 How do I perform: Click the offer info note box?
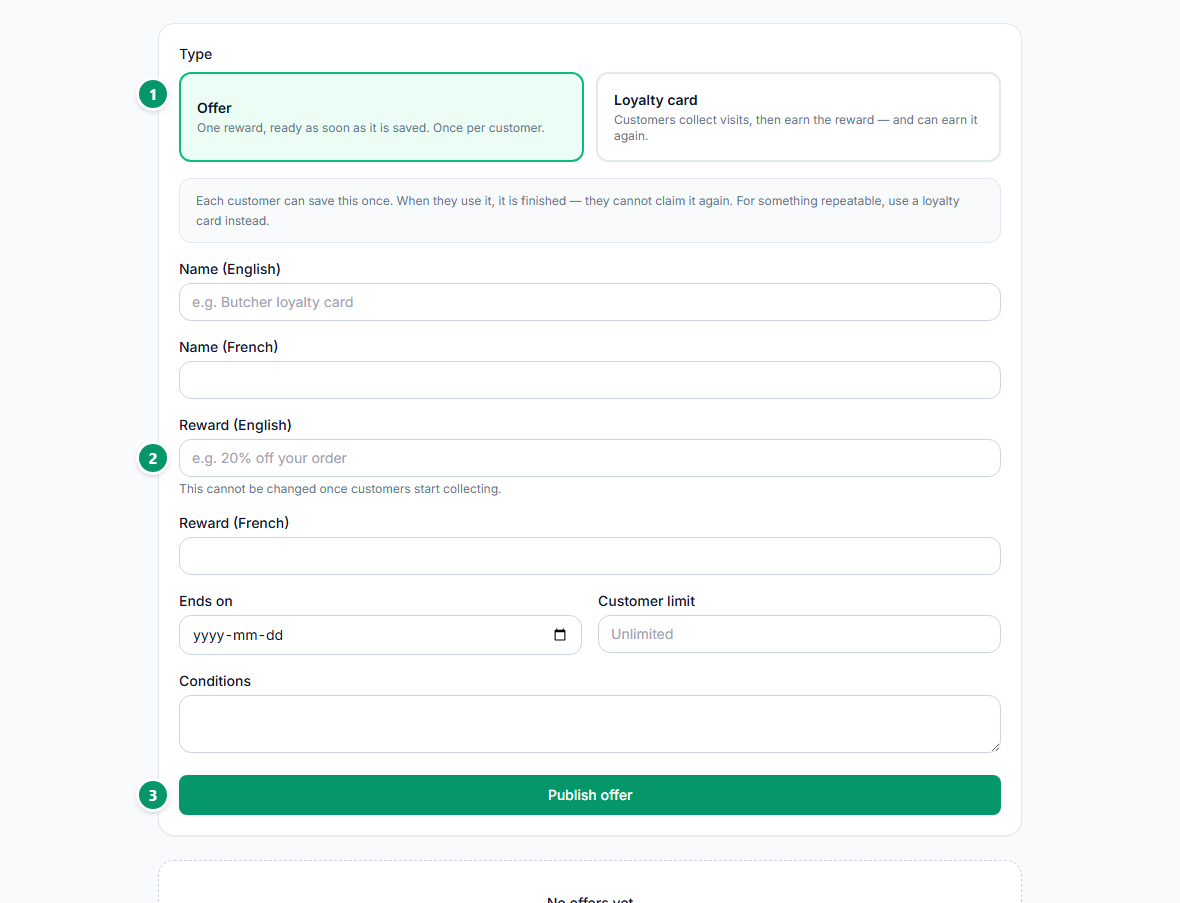[590, 211]
